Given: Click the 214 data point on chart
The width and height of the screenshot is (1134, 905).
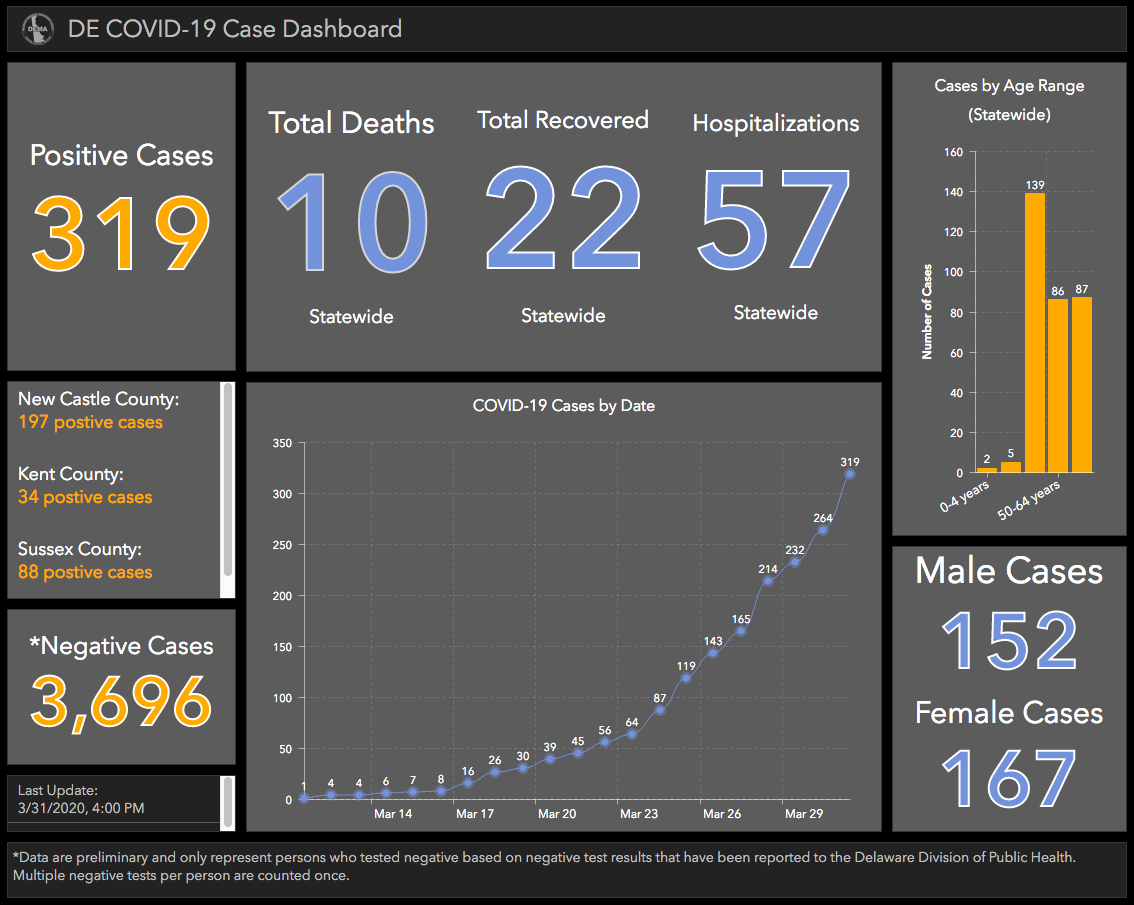Looking at the screenshot, I should point(768,582).
